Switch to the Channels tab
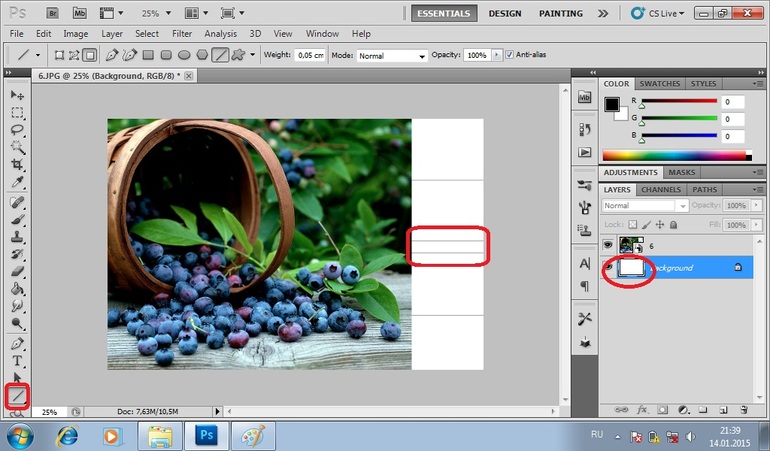770x451 pixels. (x=661, y=189)
